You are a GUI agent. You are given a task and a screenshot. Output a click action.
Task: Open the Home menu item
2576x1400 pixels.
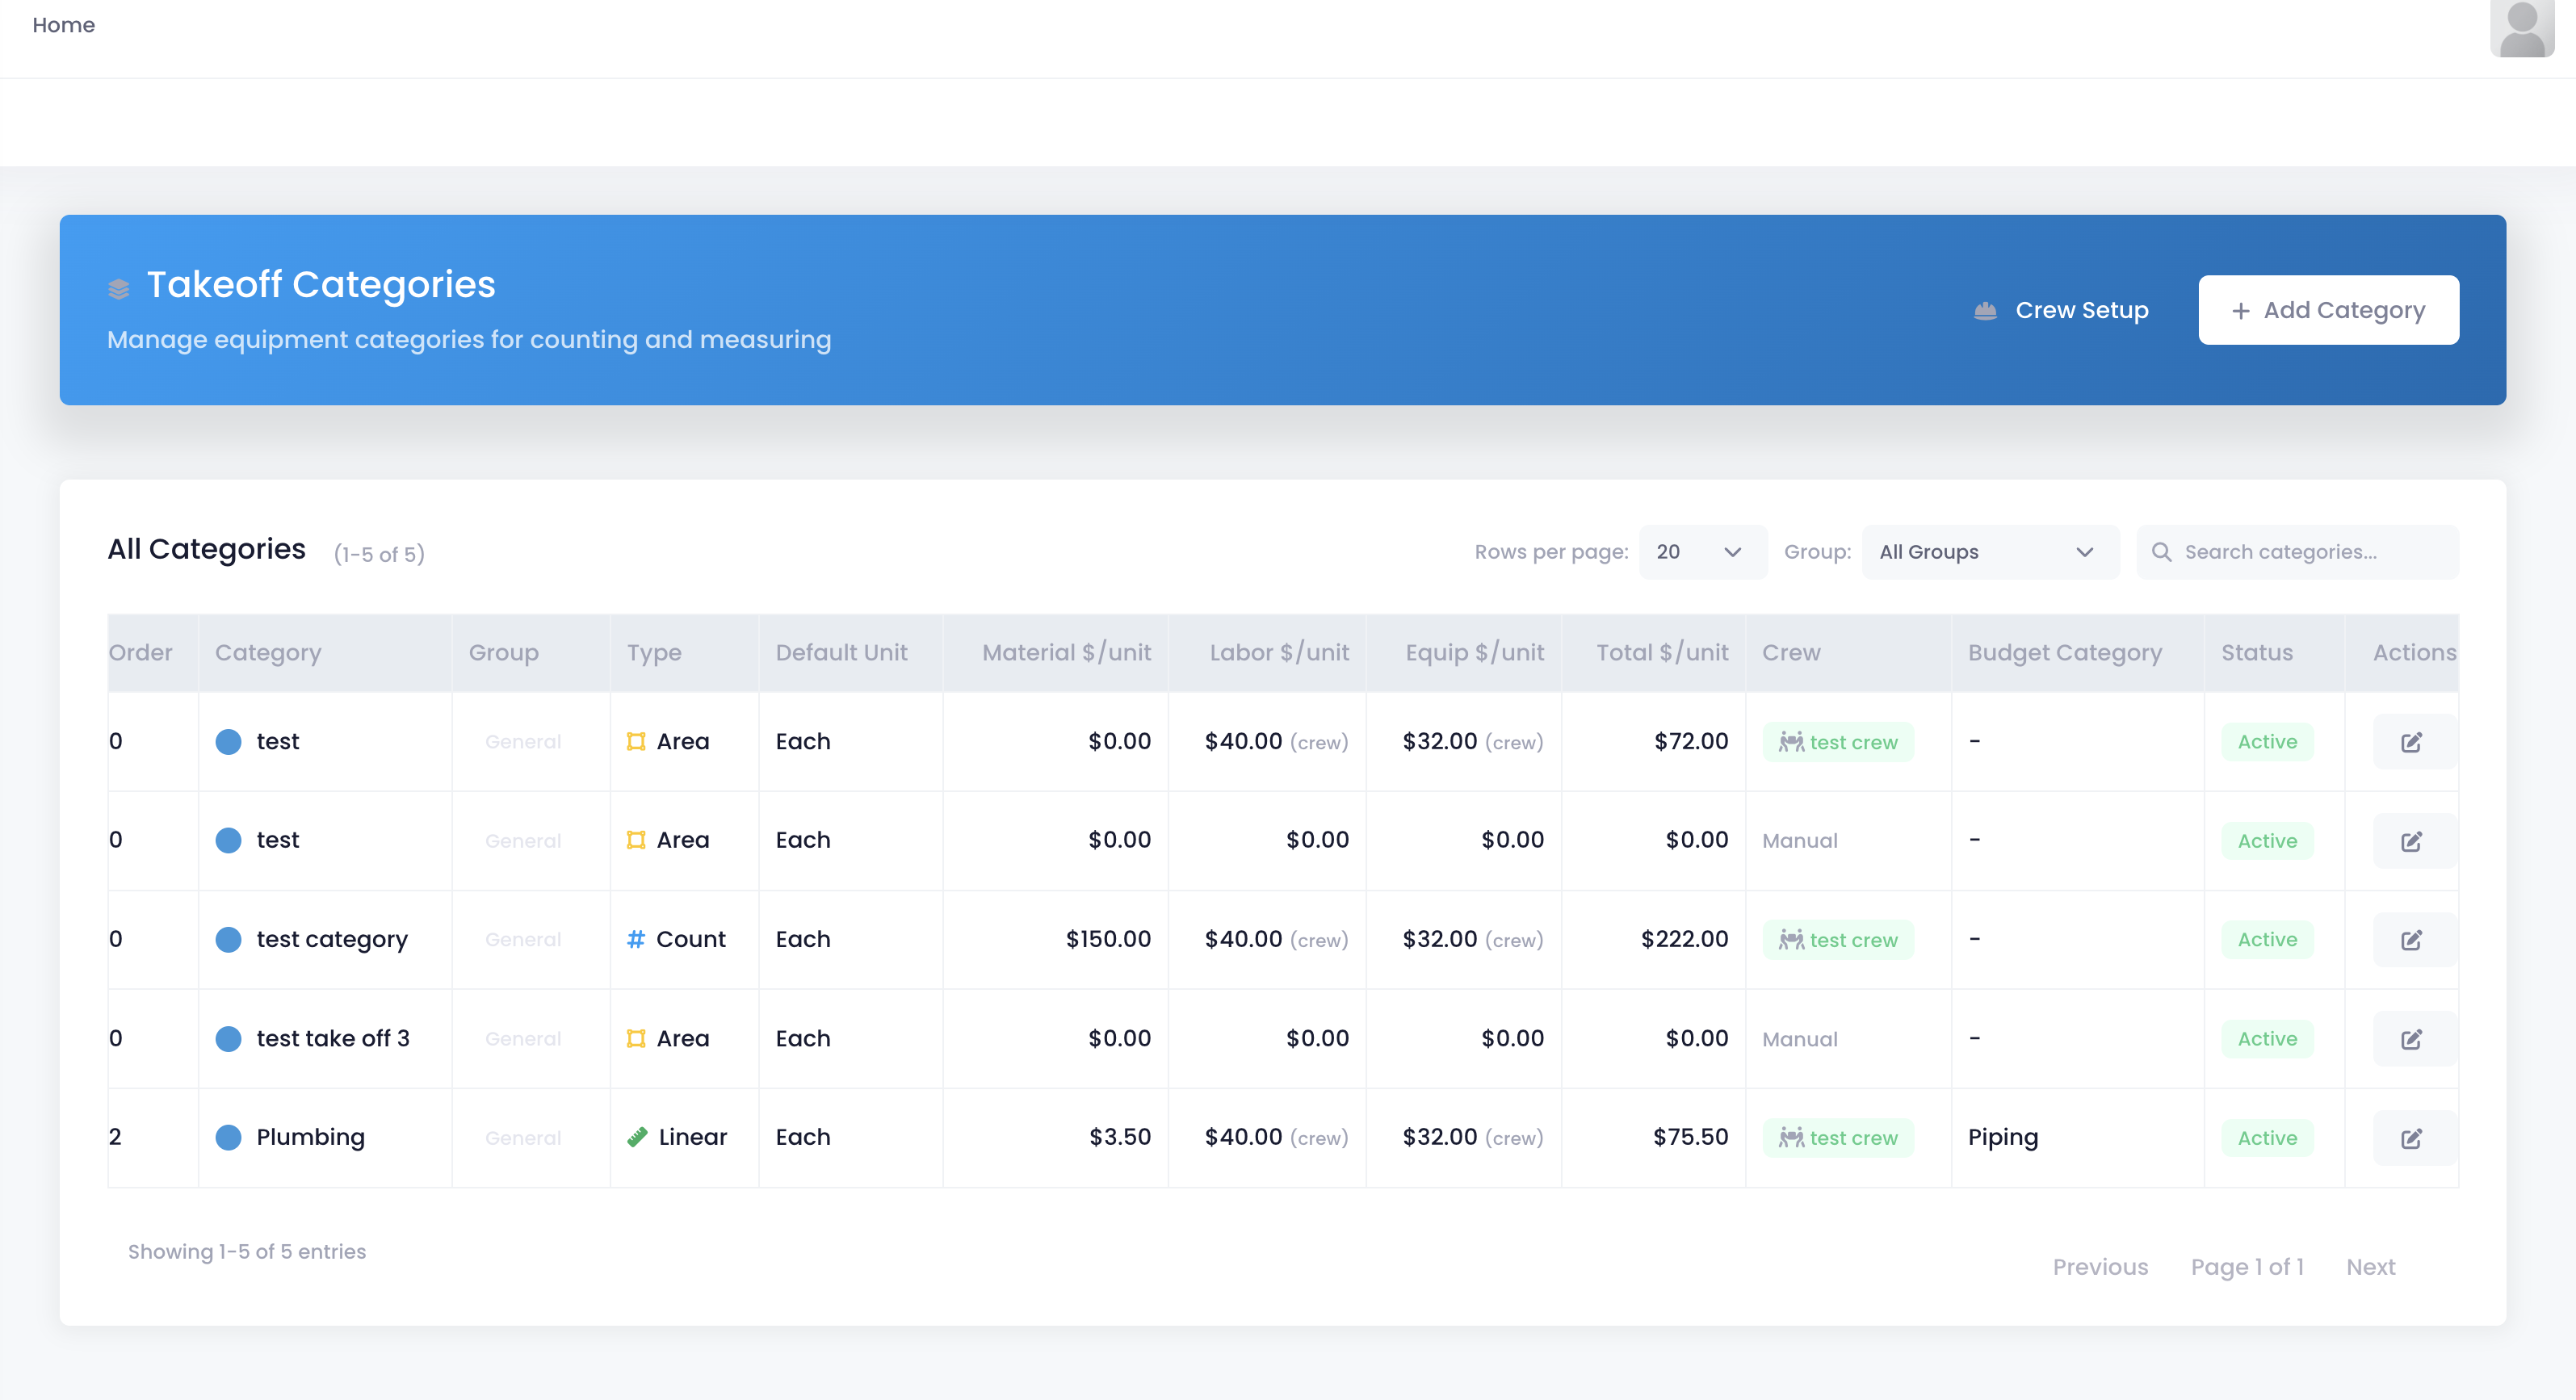(63, 25)
